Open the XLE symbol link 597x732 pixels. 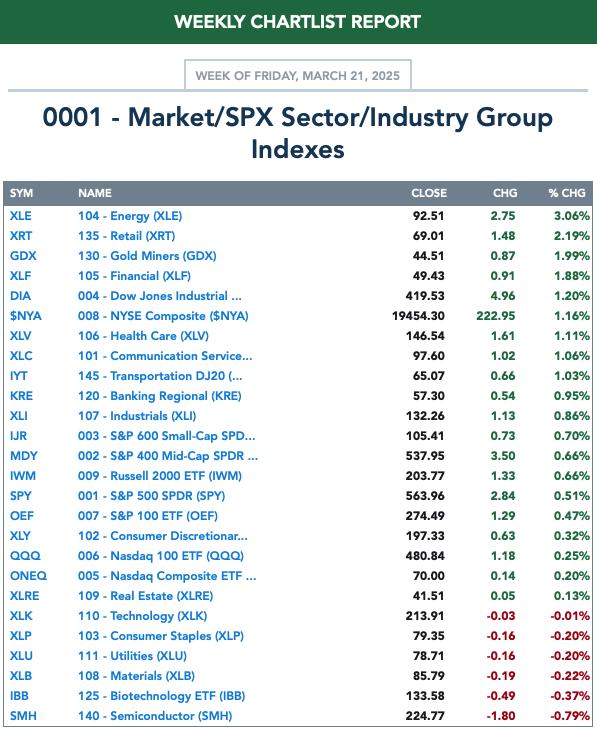(21, 216)
